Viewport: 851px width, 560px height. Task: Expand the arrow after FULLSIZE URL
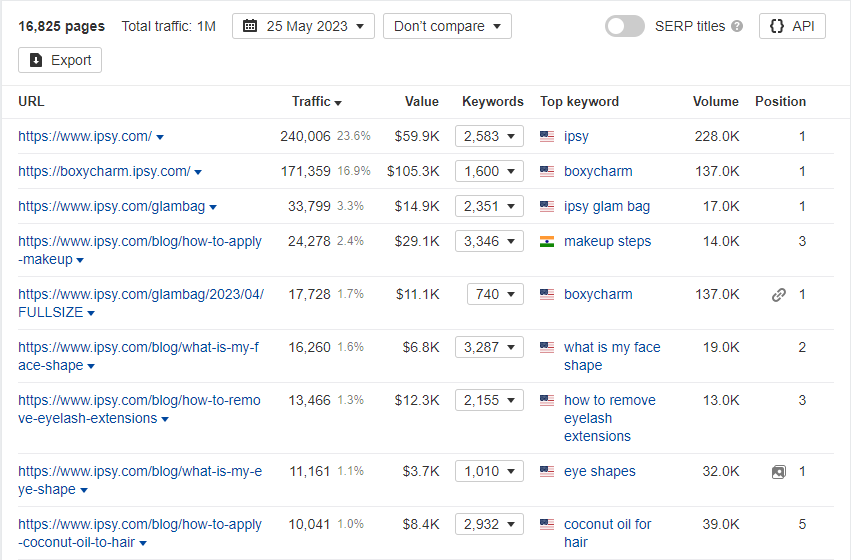91,313
